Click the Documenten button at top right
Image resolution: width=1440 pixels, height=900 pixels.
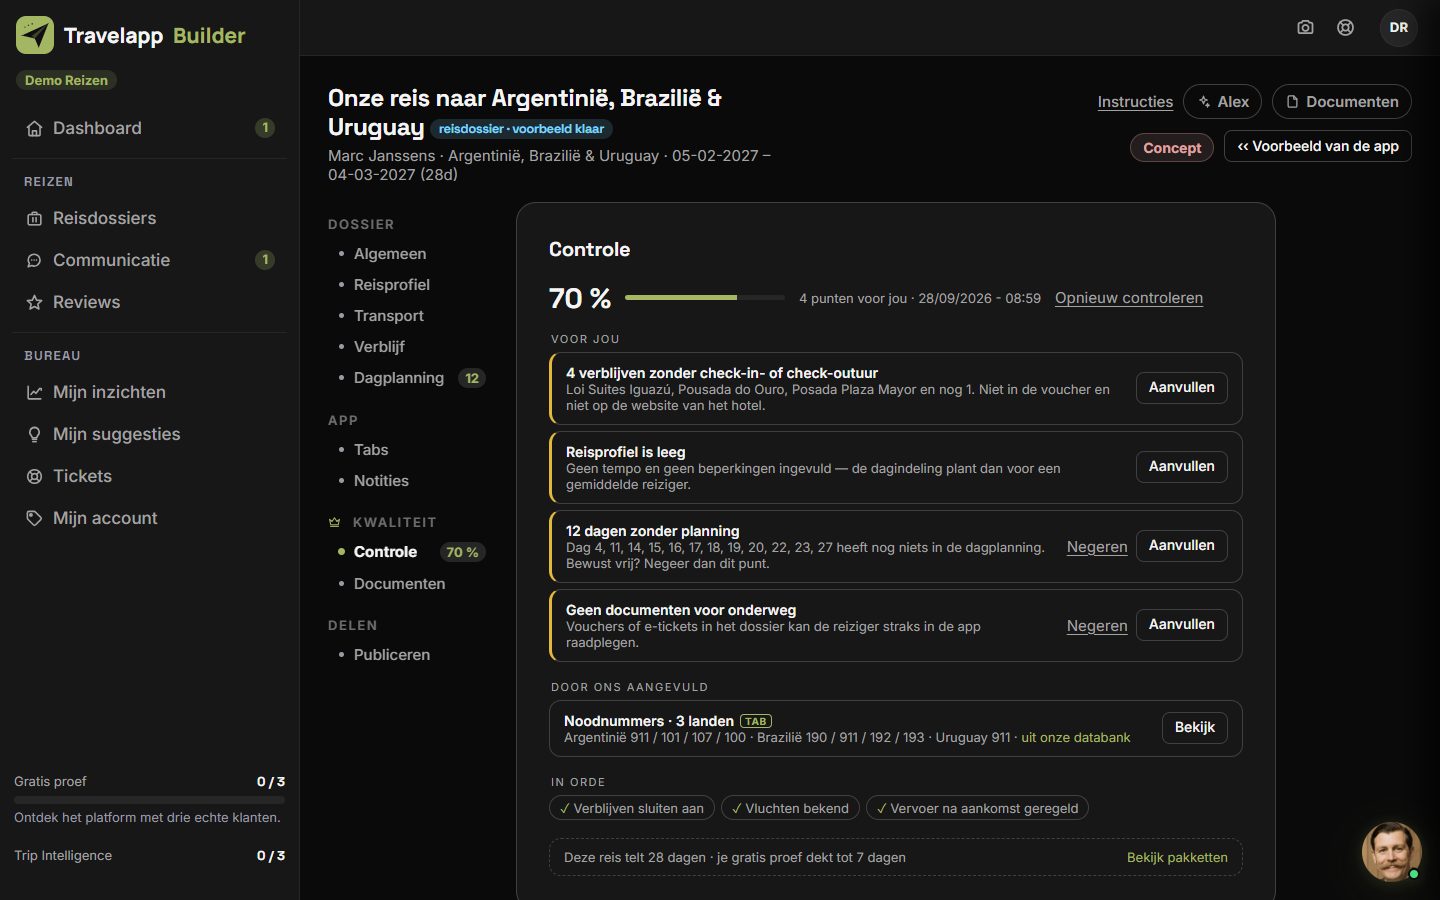[1341, 102]
